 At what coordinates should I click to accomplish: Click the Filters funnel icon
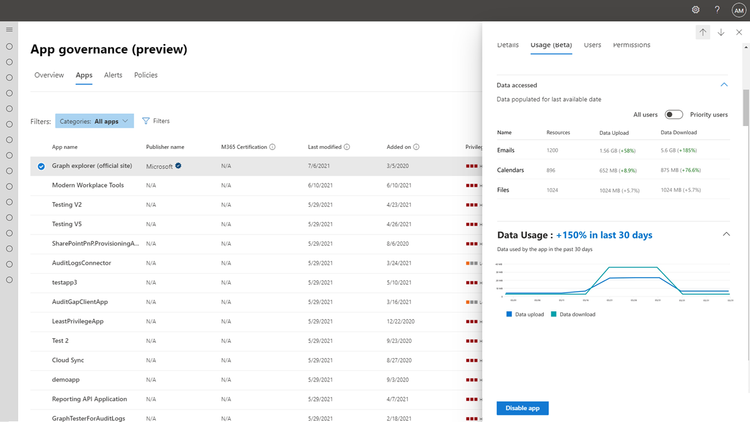click(x=146, y=121)
